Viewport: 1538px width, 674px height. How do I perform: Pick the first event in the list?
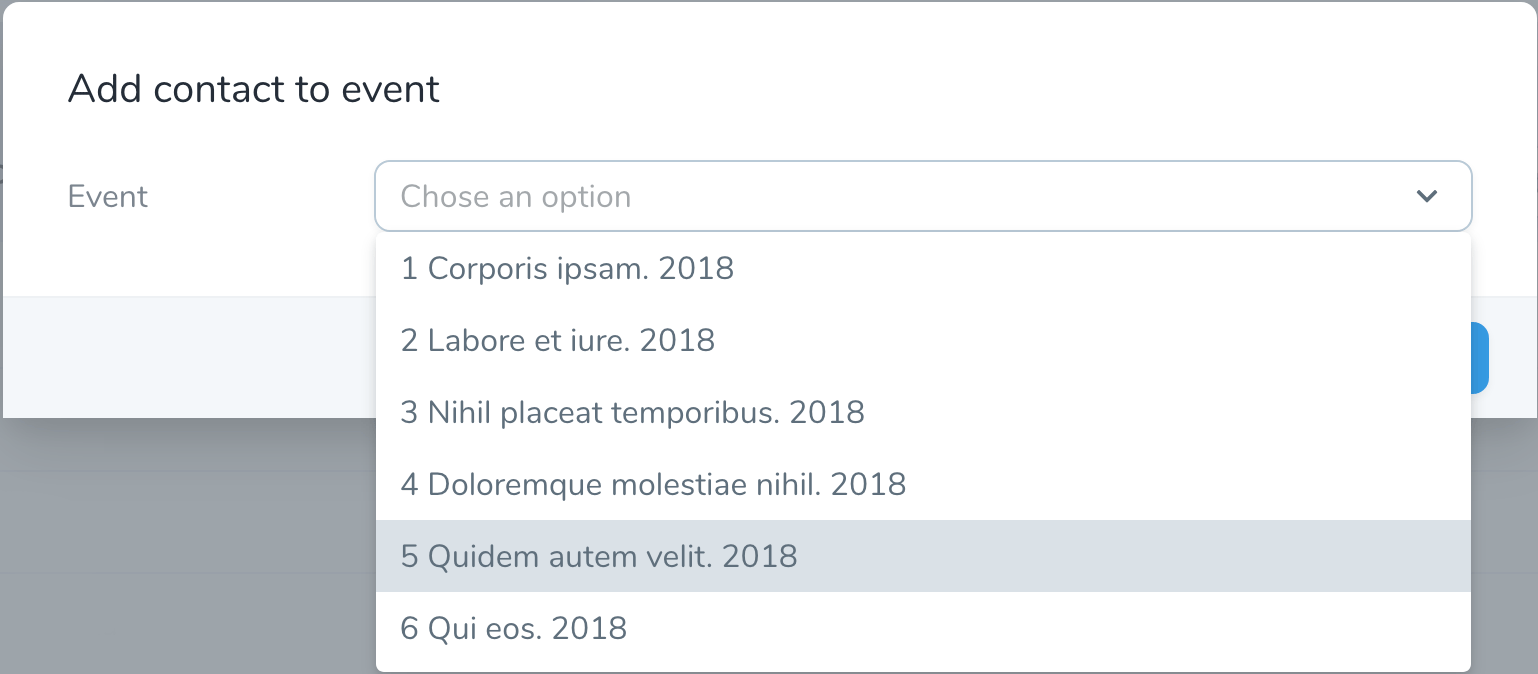tap(923, 268)
